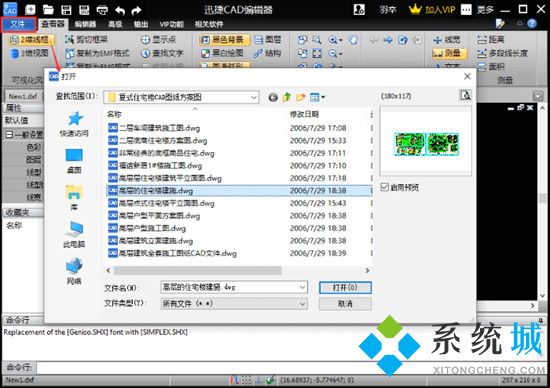Switch to the 编辑器 ribbon tab
Viewport: 550px width, 388px height.
coord(85,24)
